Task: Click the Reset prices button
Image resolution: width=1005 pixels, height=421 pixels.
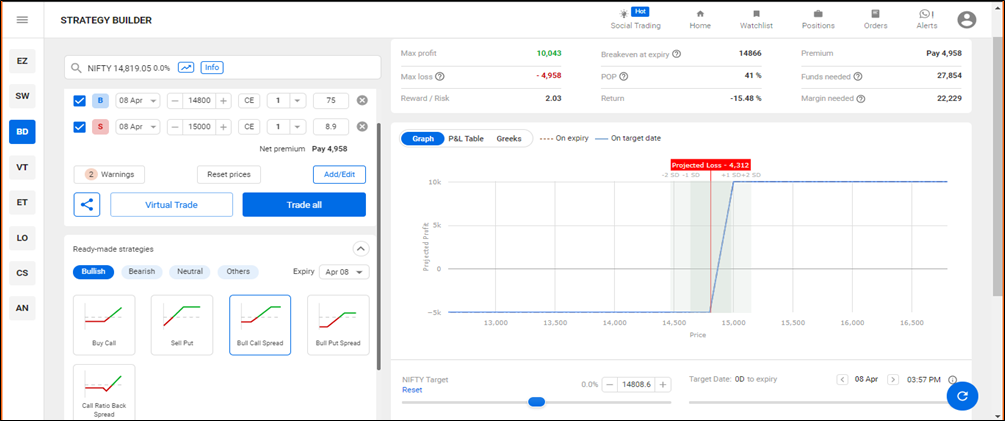Action: click(x=229, y=174)
